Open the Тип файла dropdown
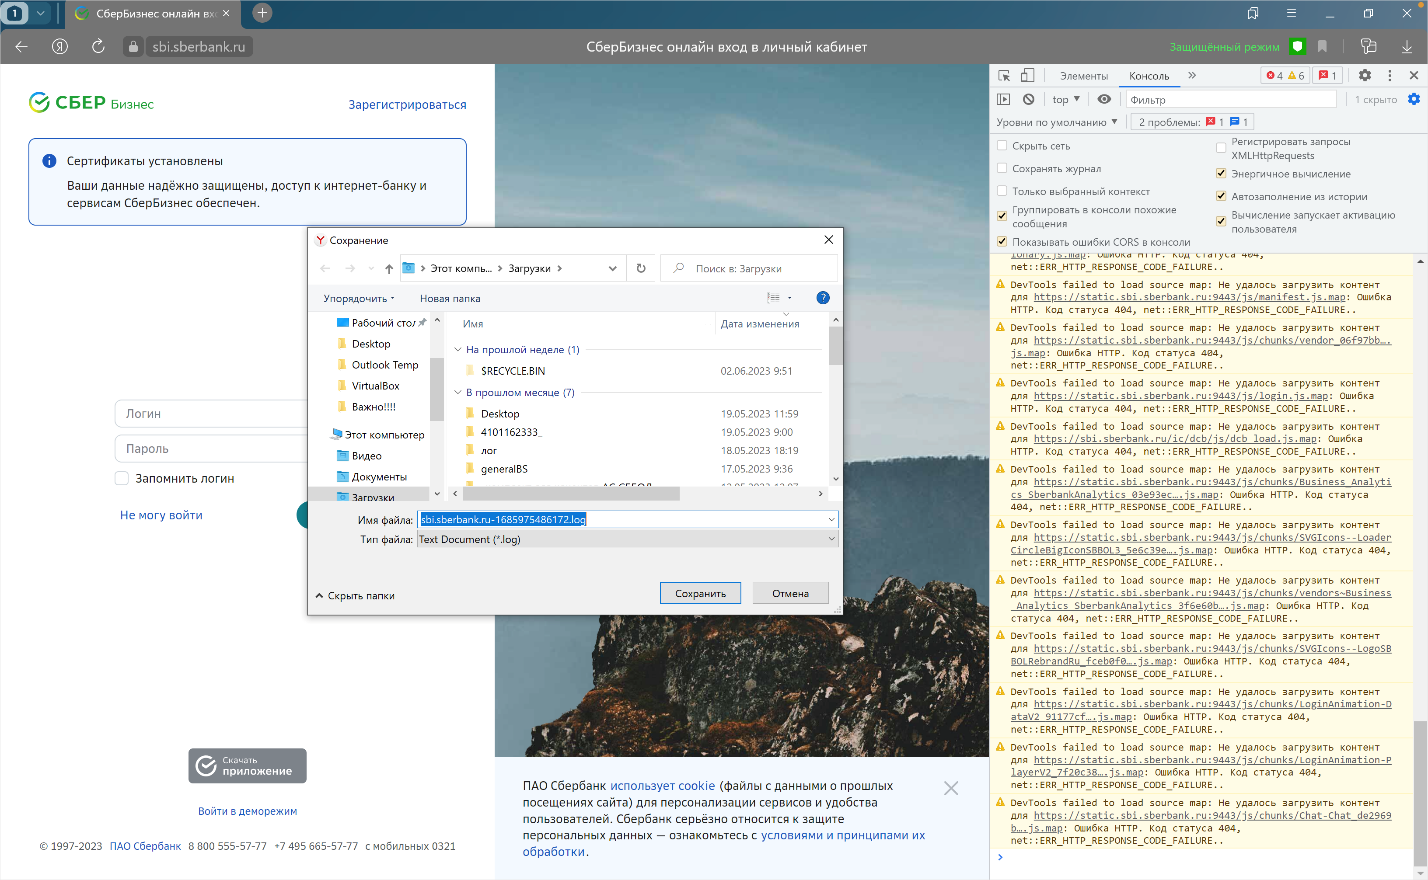 pos(628,539)
